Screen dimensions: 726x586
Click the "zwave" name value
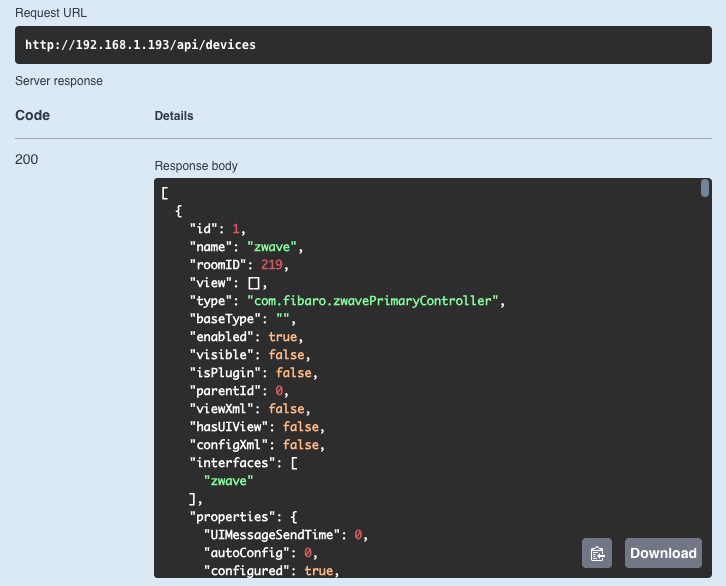(x=271, y=247)
